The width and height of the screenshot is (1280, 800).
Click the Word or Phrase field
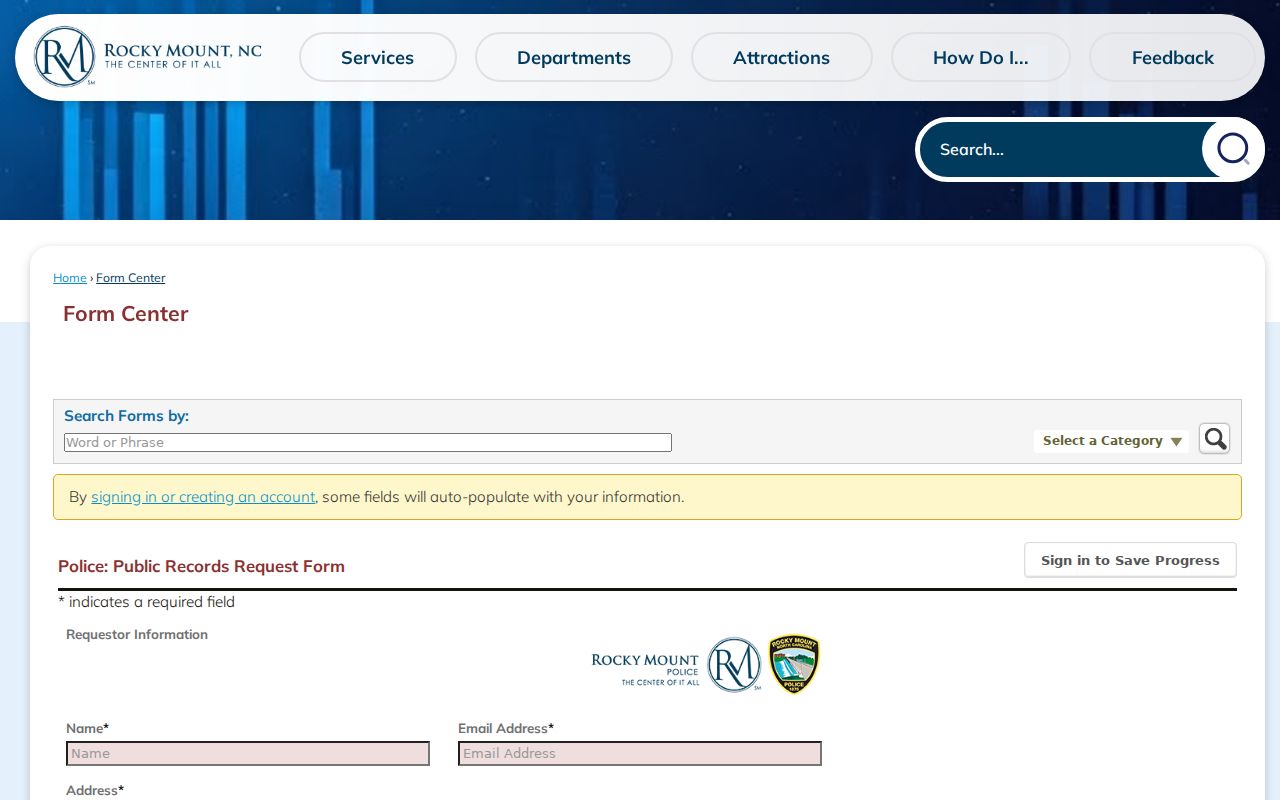tap(368, 442)
